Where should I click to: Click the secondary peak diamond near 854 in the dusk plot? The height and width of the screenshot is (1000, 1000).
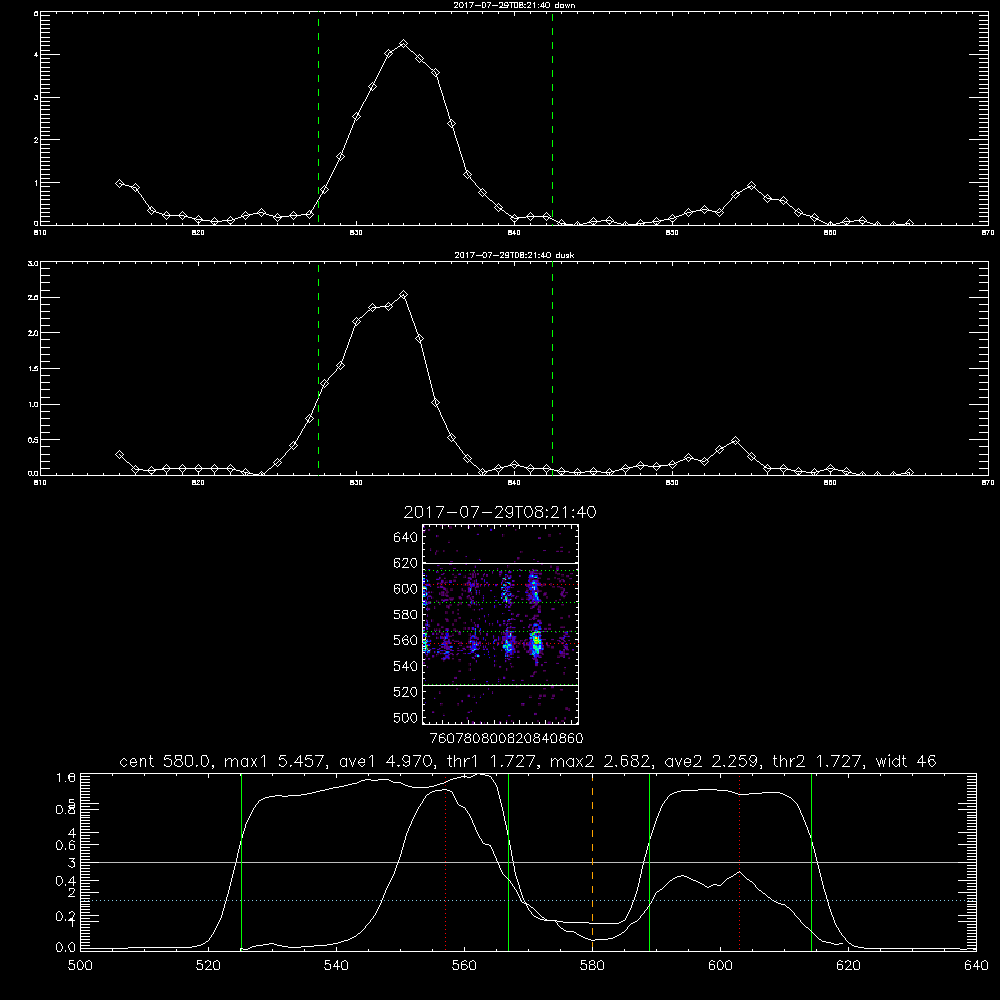point(735,441)
